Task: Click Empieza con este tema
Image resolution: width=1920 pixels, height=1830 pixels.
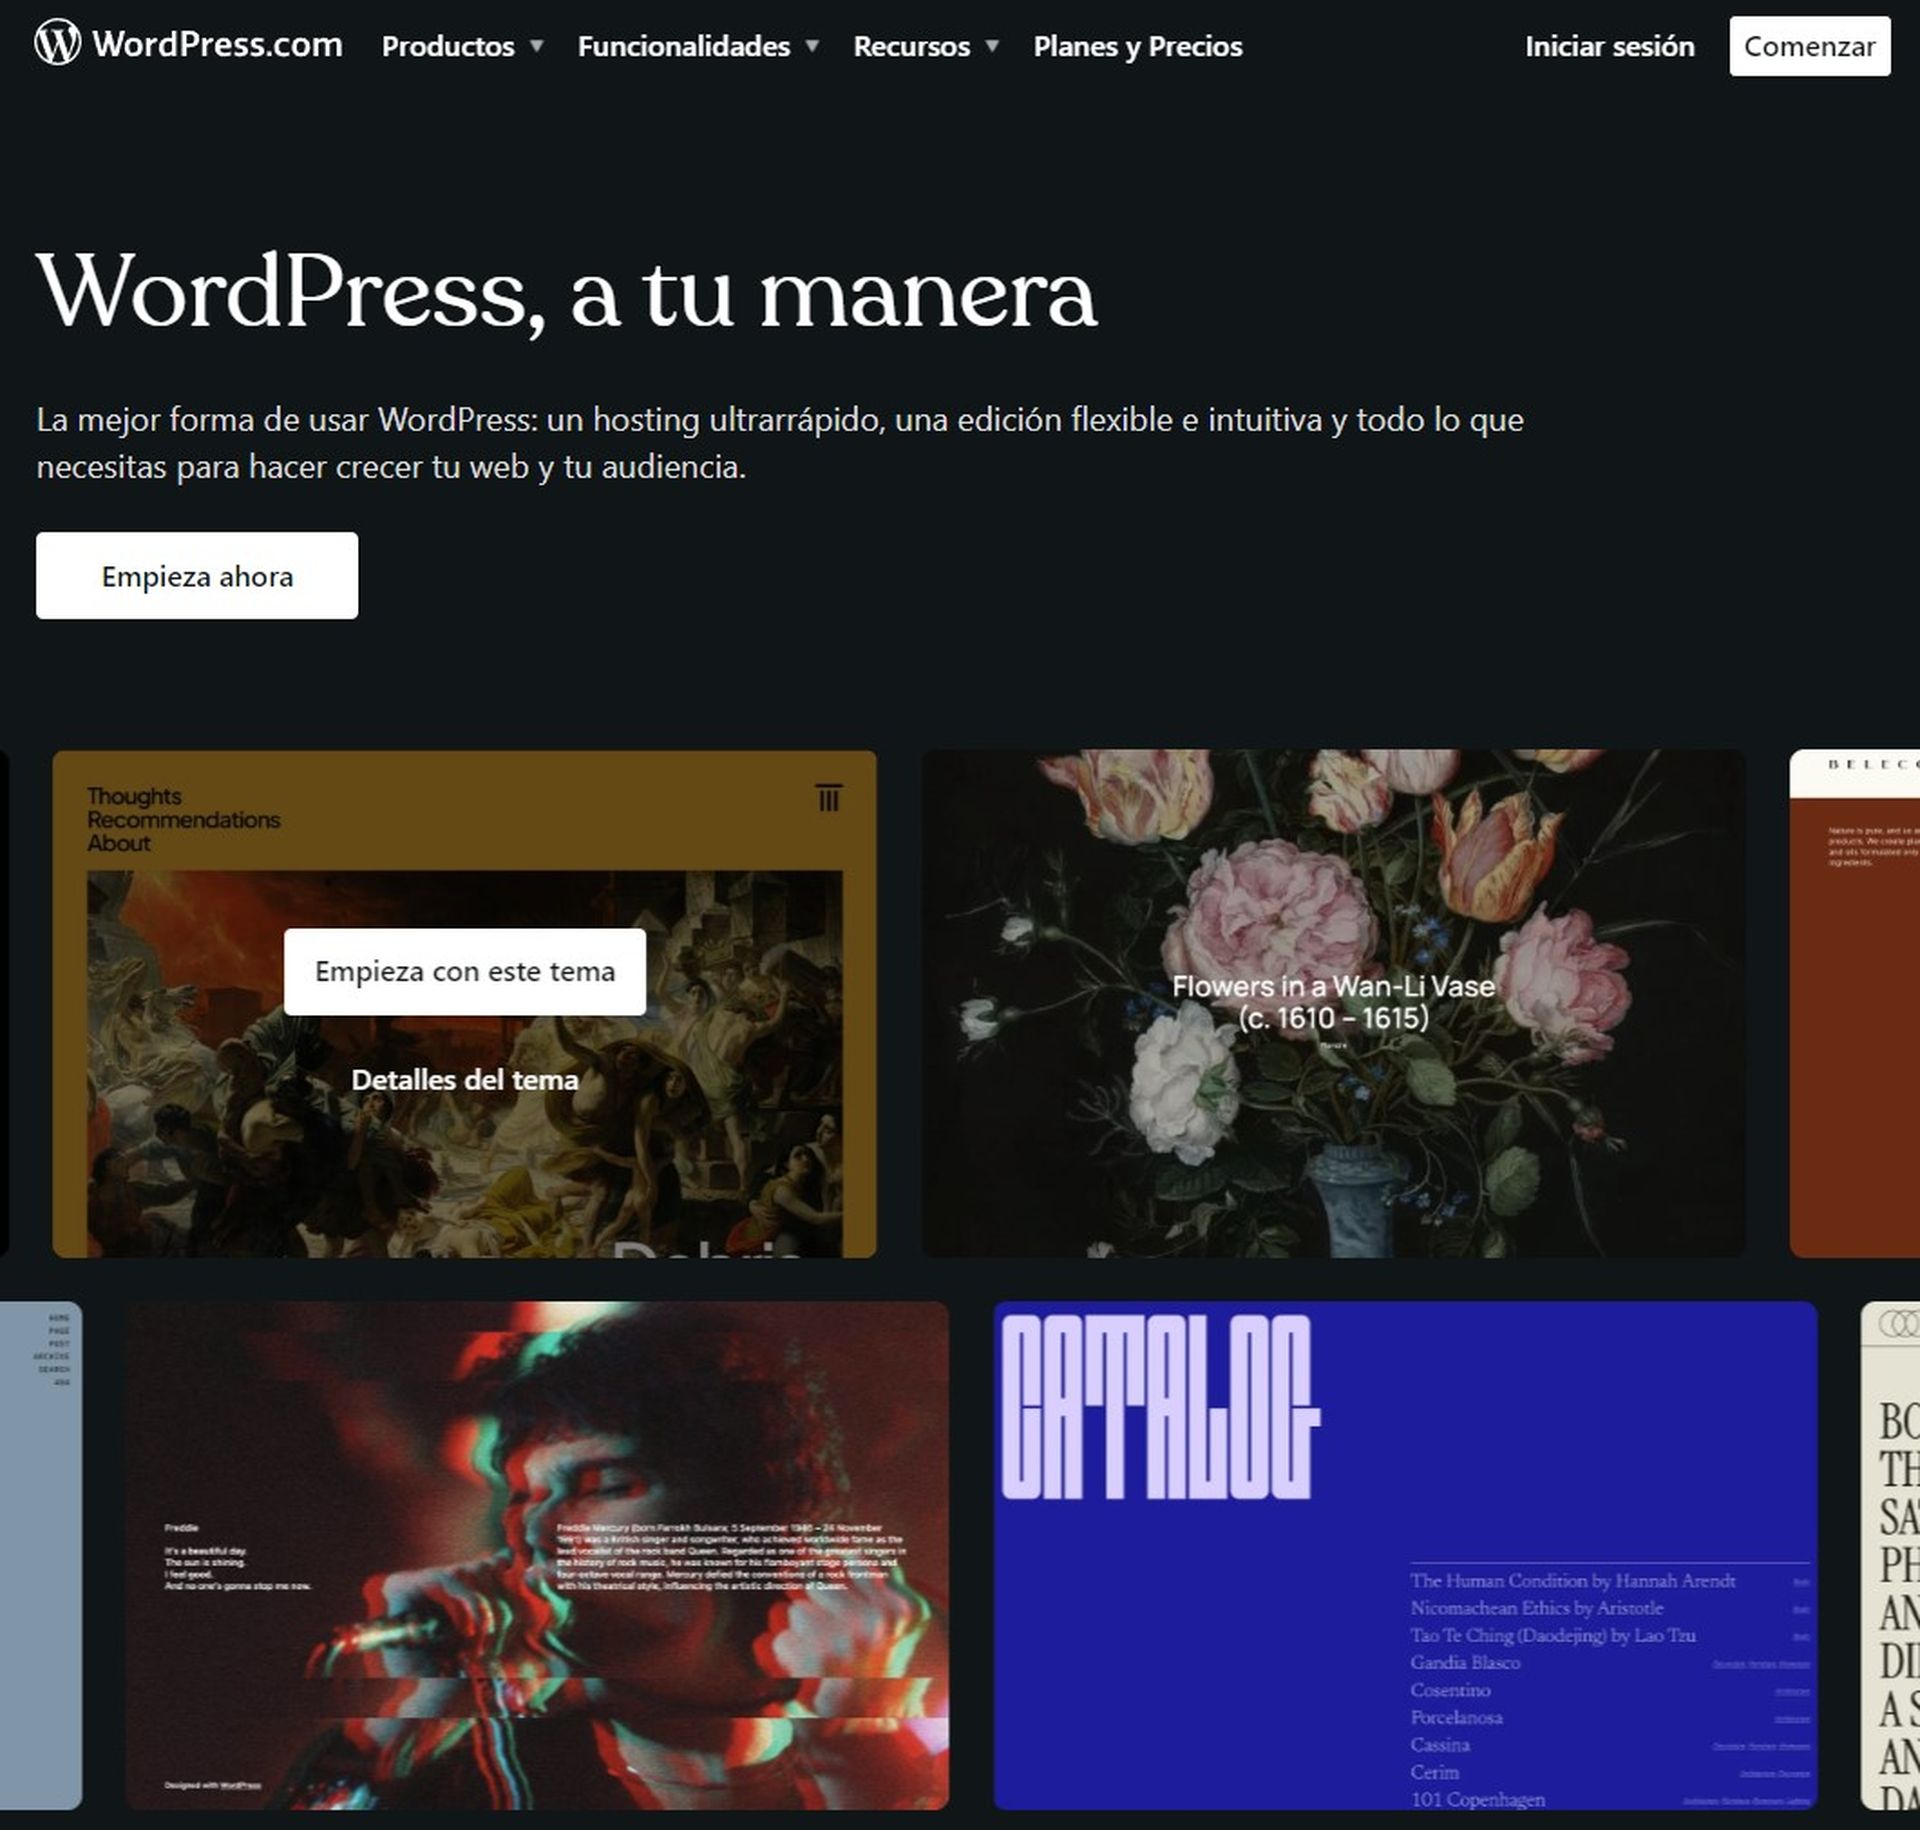Action: tap(466, 970)
